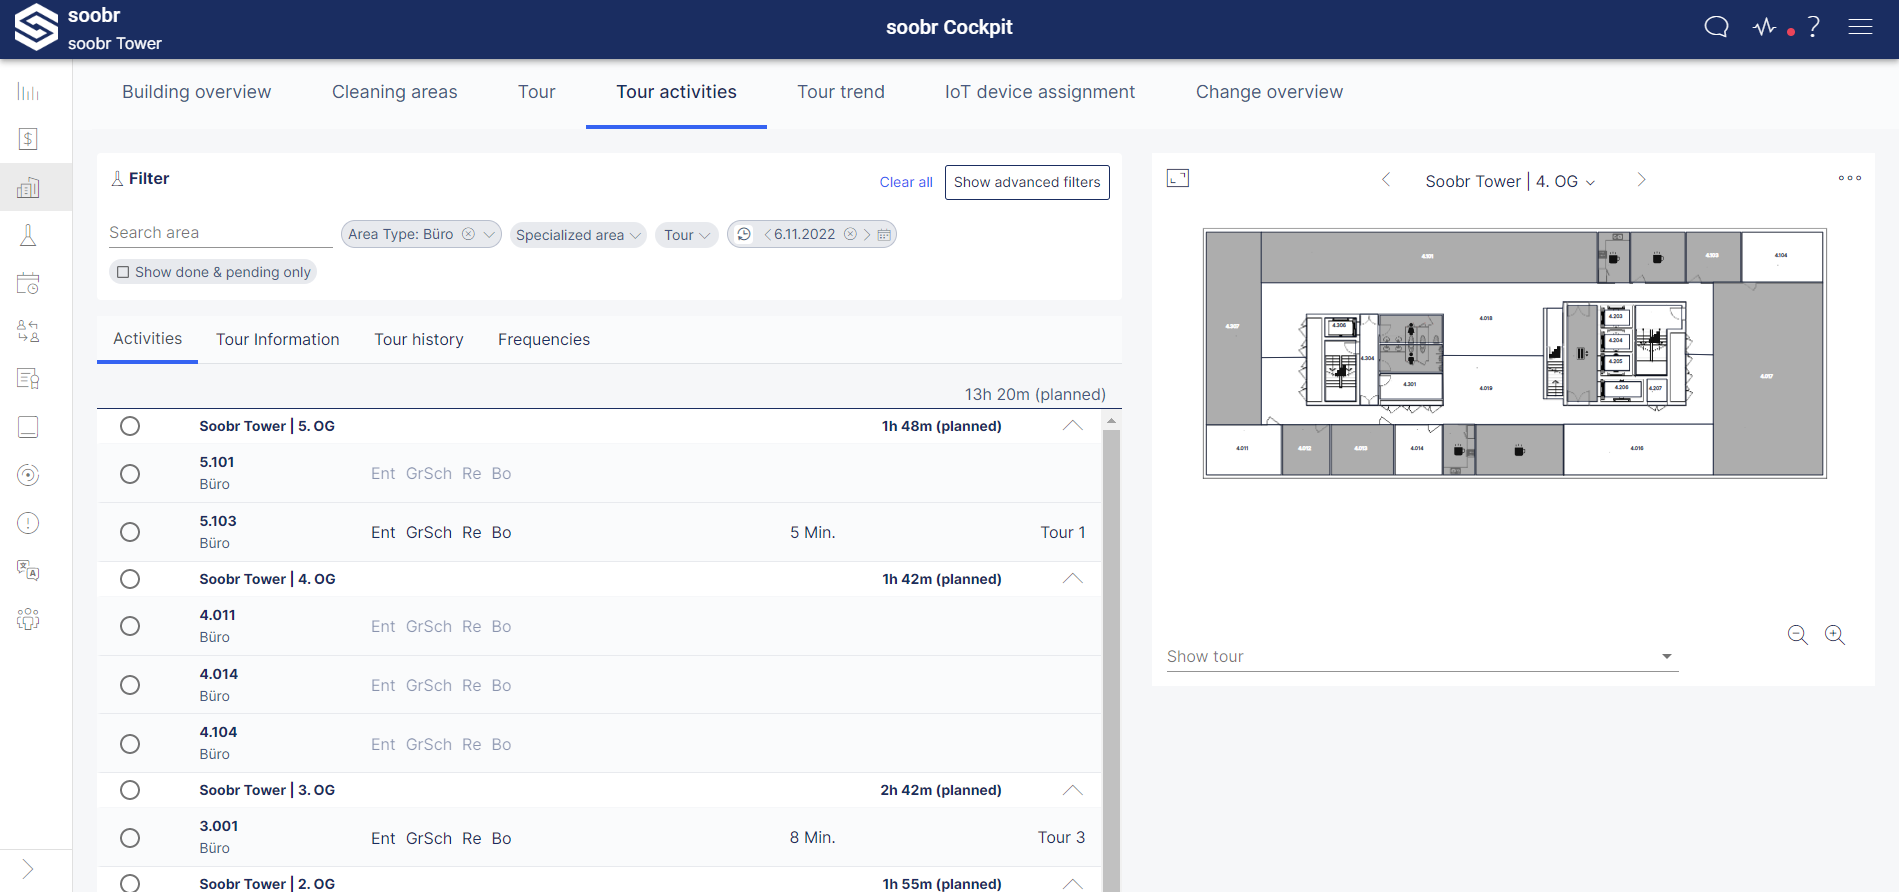
Task: Open the Frequencies sub-tab
Action: 544,340
